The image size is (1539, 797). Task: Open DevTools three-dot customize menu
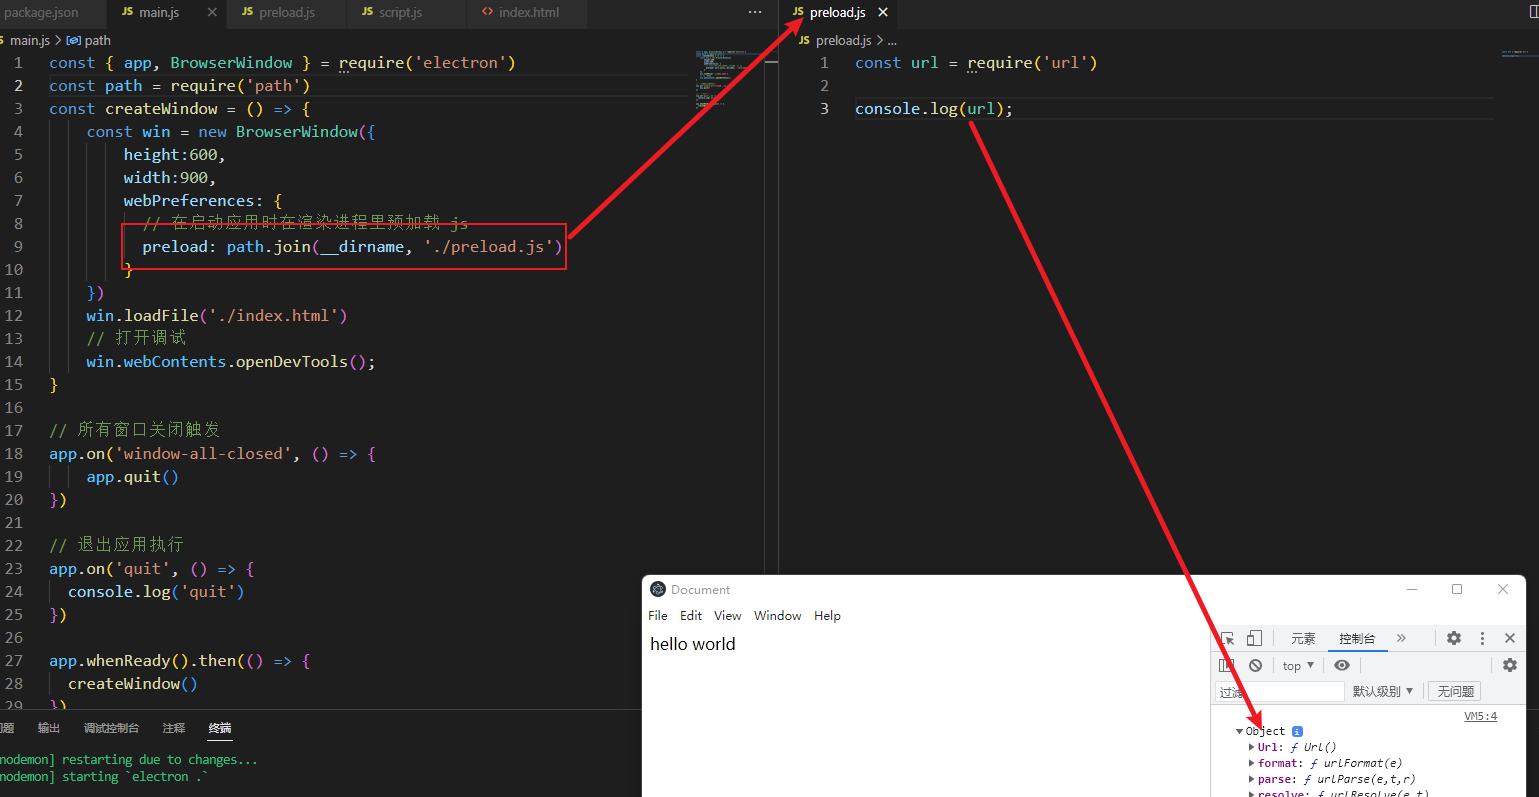1482,638
